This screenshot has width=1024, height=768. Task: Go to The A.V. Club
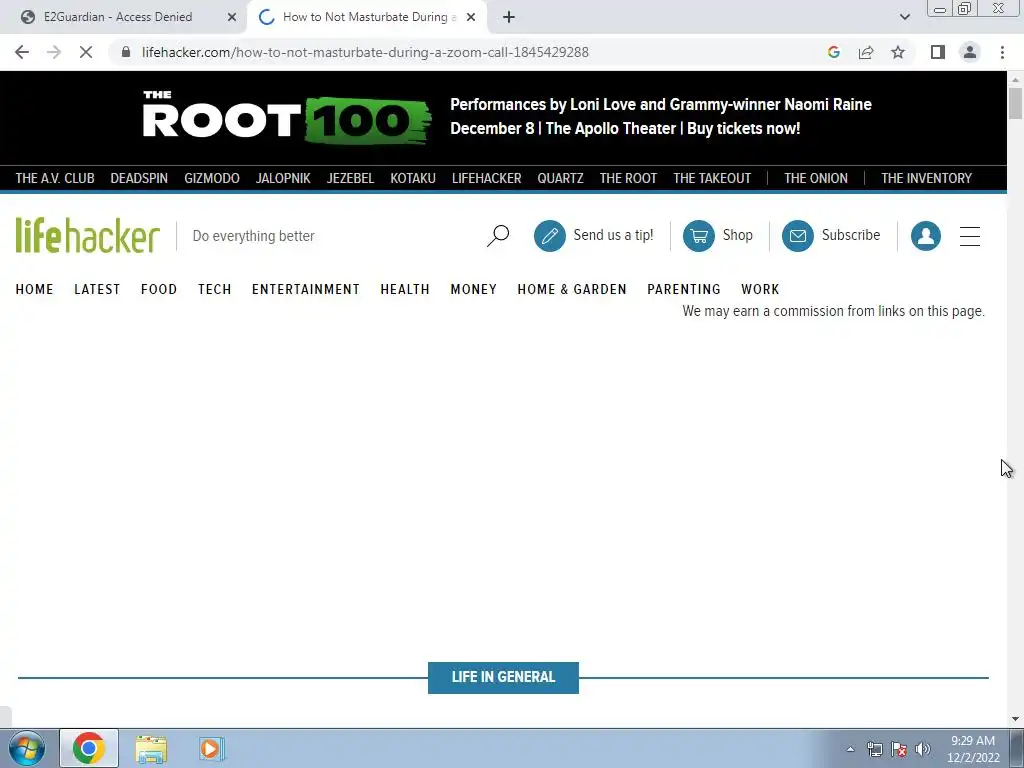[x=55, y=178]
